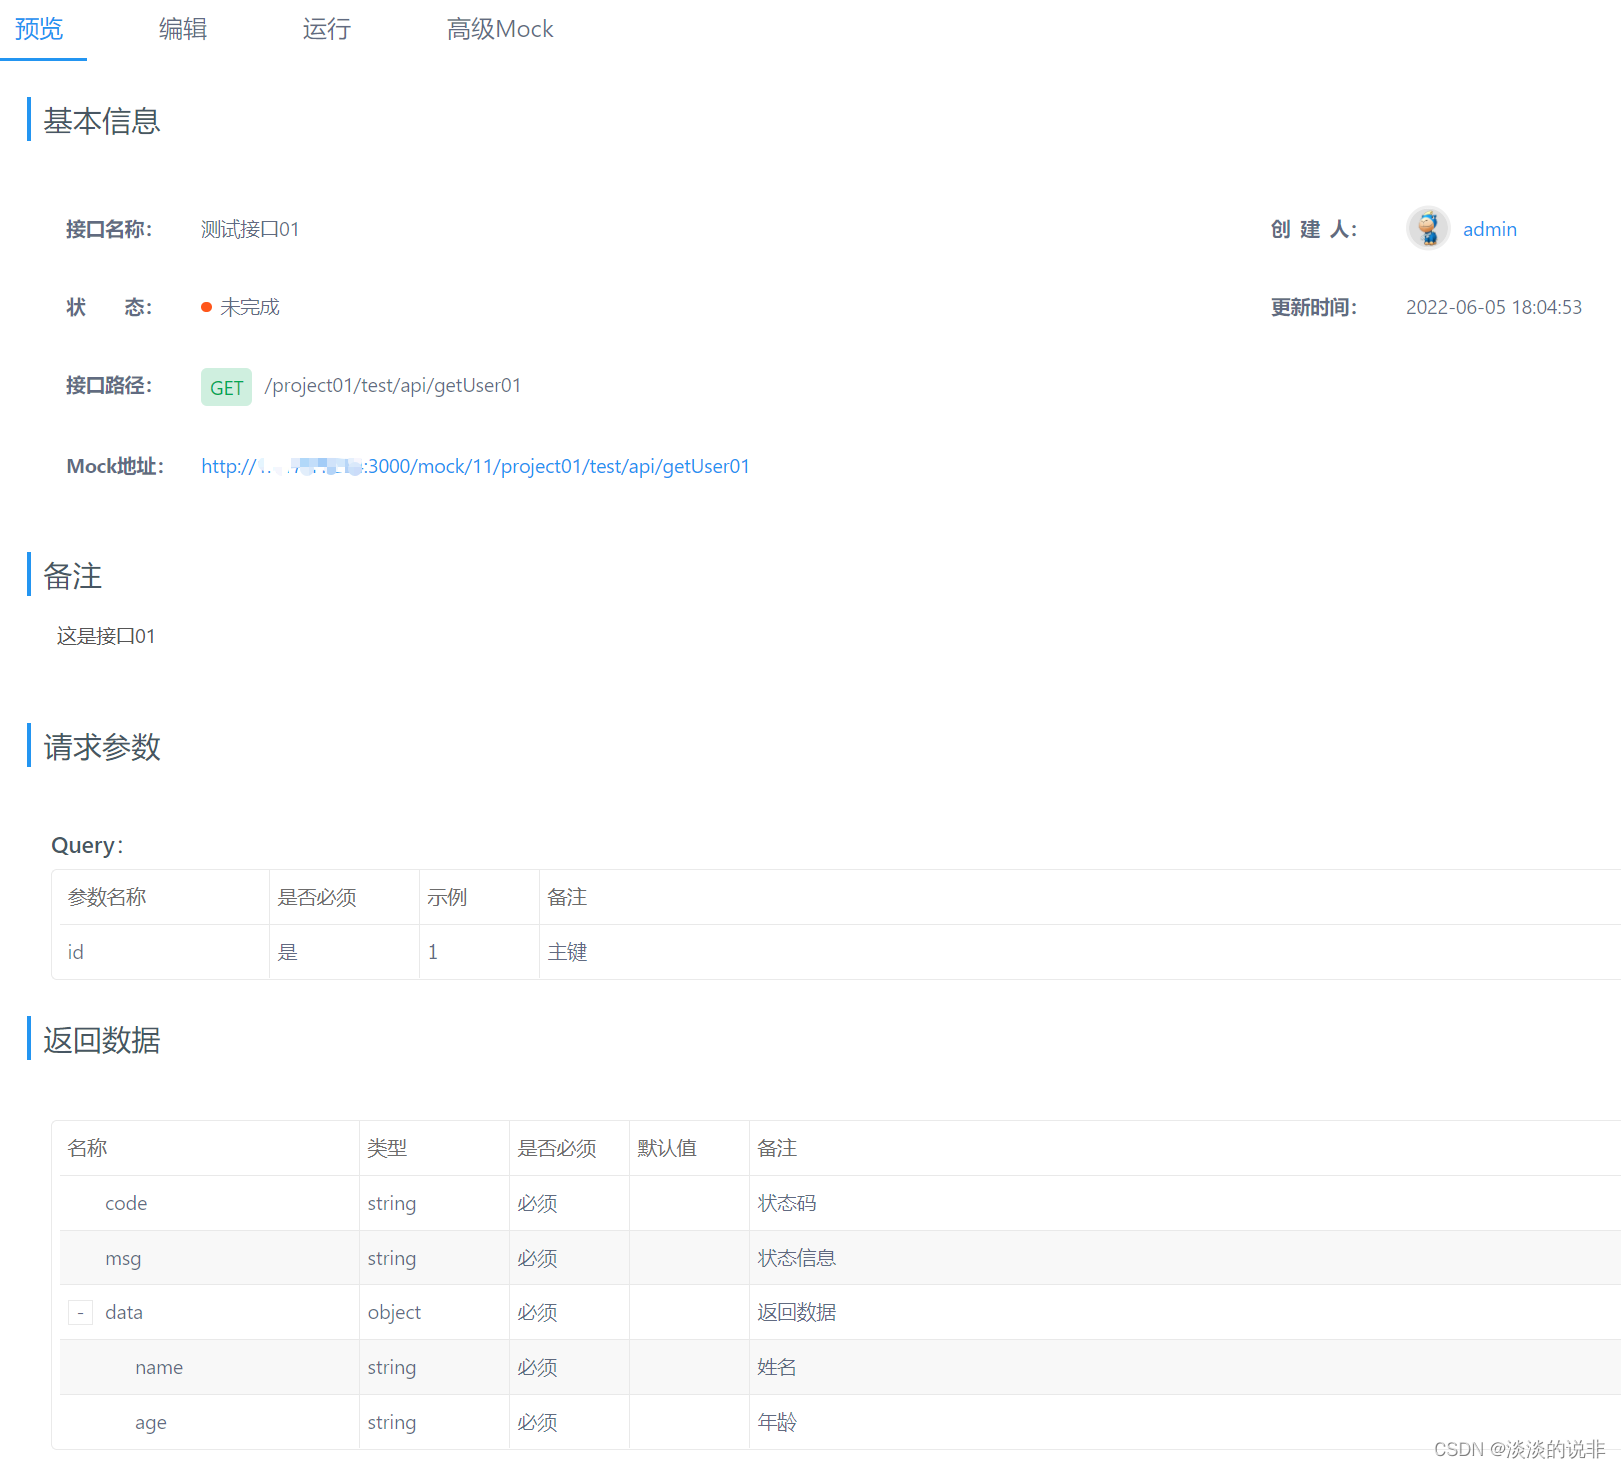
Task: Click the code status field row
Action: tap(126, 1203)
